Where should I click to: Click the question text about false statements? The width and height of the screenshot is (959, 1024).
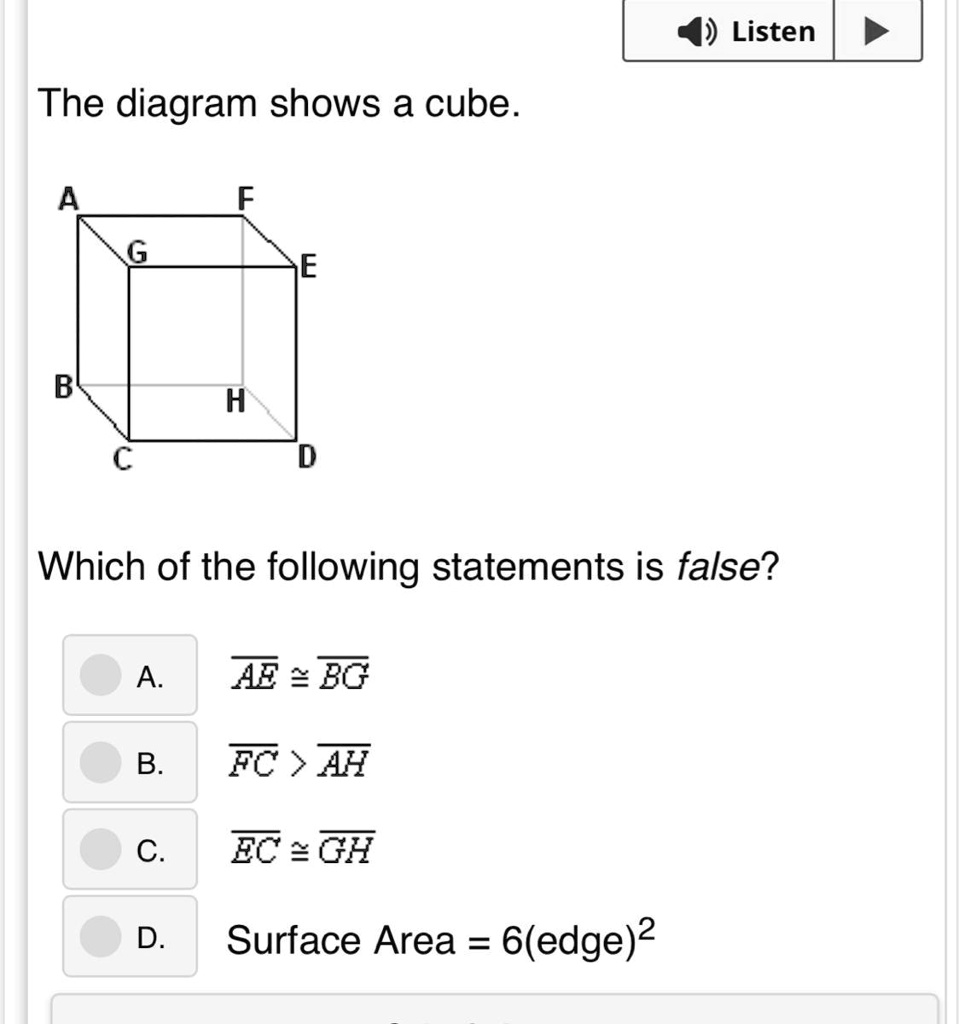click(x=410, y=566)
